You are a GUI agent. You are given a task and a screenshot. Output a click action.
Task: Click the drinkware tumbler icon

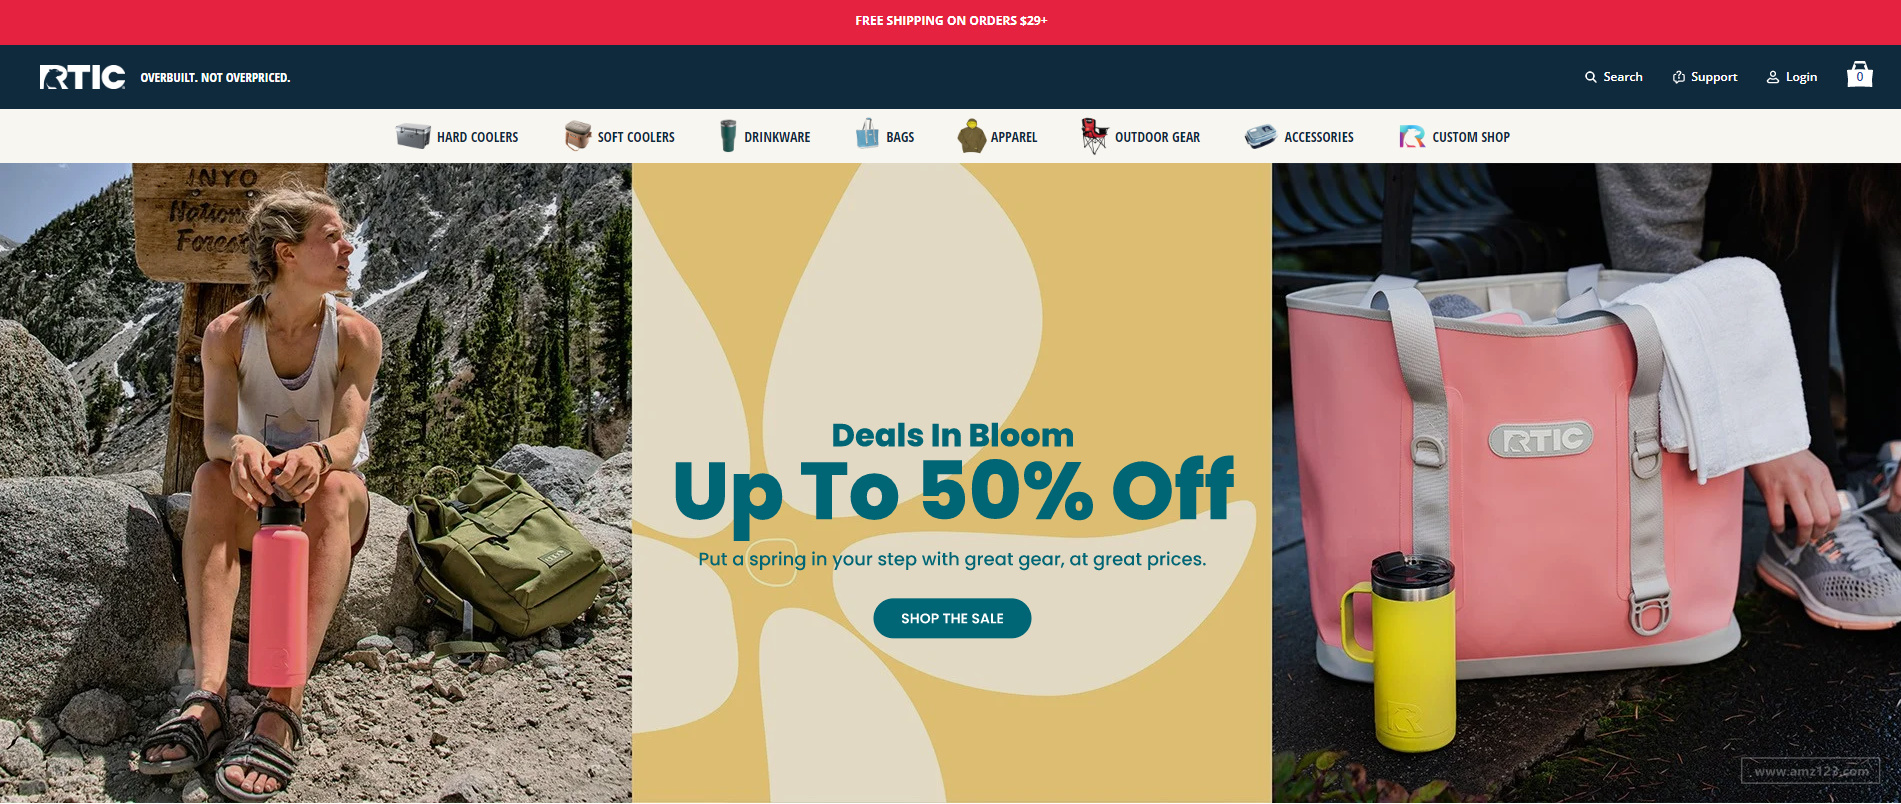pyautogui.click(x=728, y=136)
